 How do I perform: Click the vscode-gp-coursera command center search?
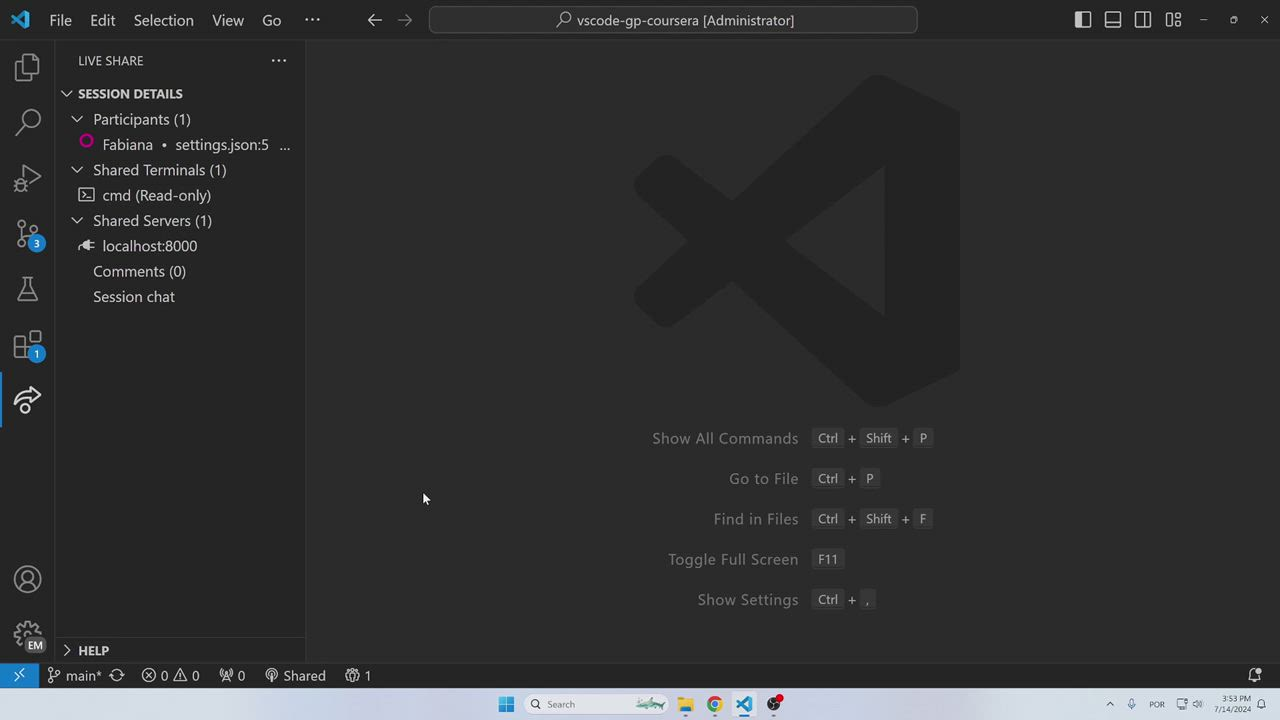(673, 20)
